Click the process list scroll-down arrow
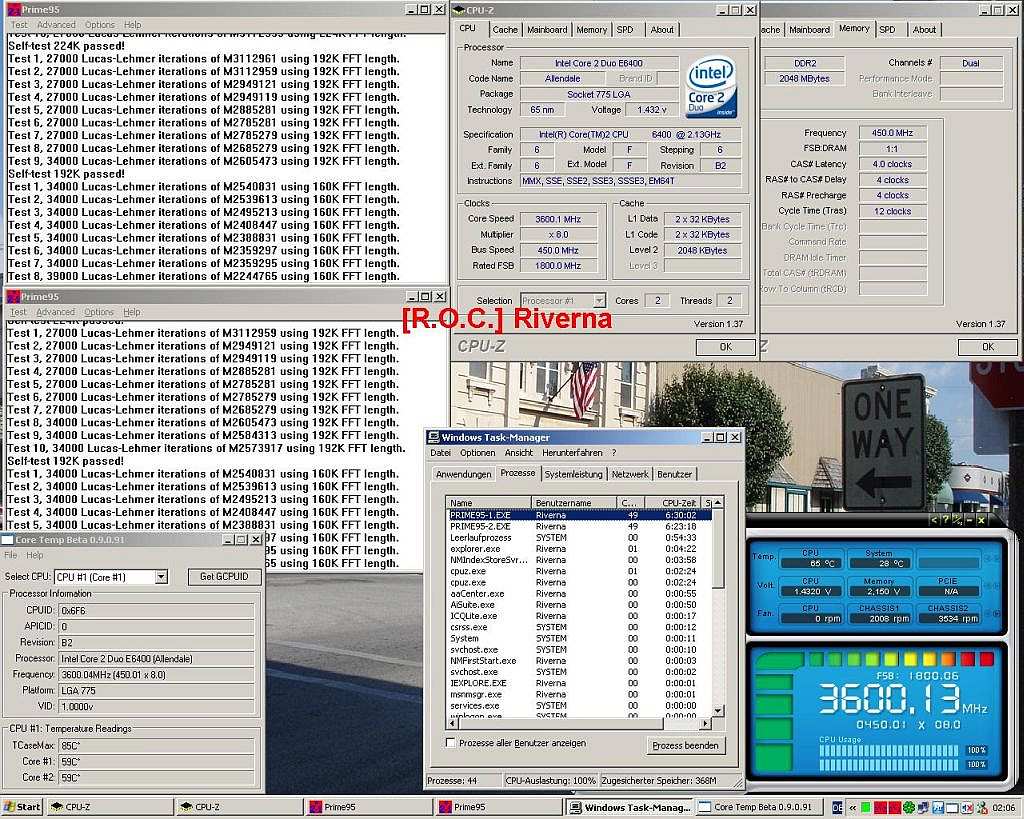This screenshot has width=1024, height=819. point(718,711)
